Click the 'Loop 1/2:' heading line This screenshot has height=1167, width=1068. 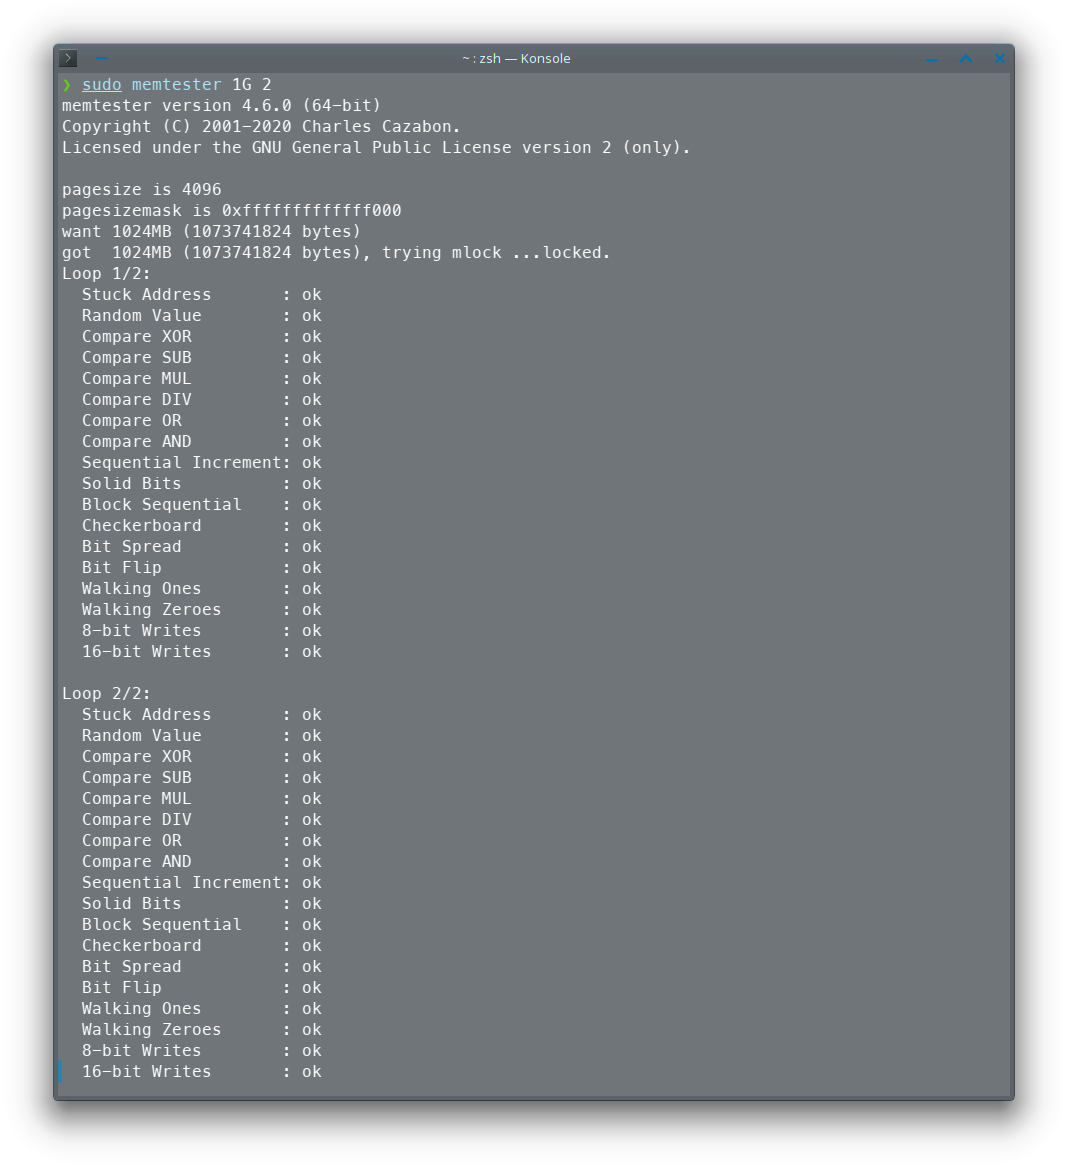coord(106,274)
